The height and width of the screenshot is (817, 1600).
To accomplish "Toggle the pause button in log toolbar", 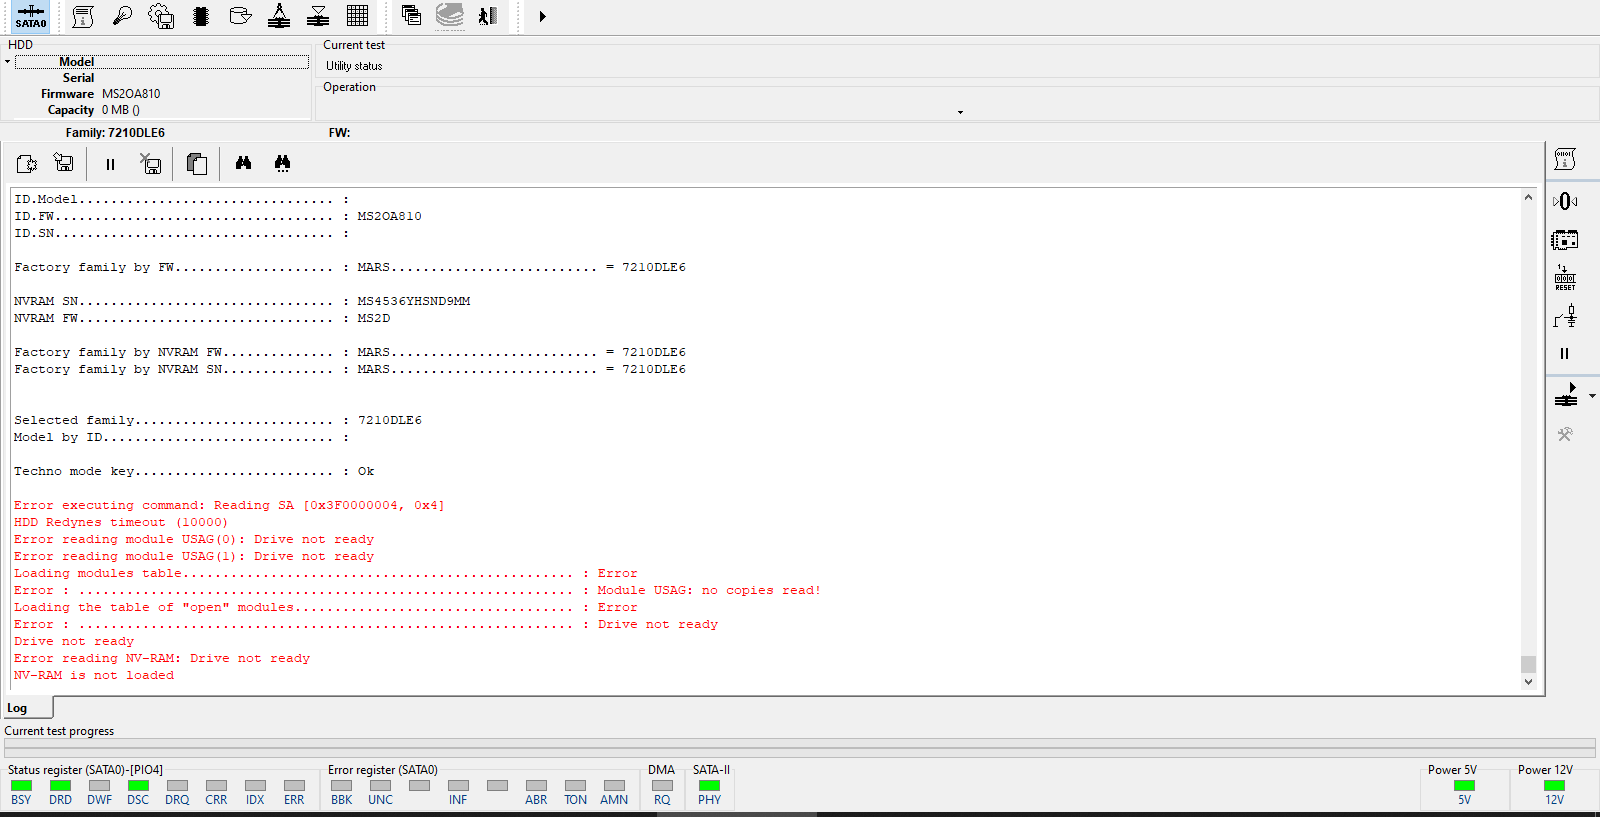I will pyautogui.click(x=110, y=164).
